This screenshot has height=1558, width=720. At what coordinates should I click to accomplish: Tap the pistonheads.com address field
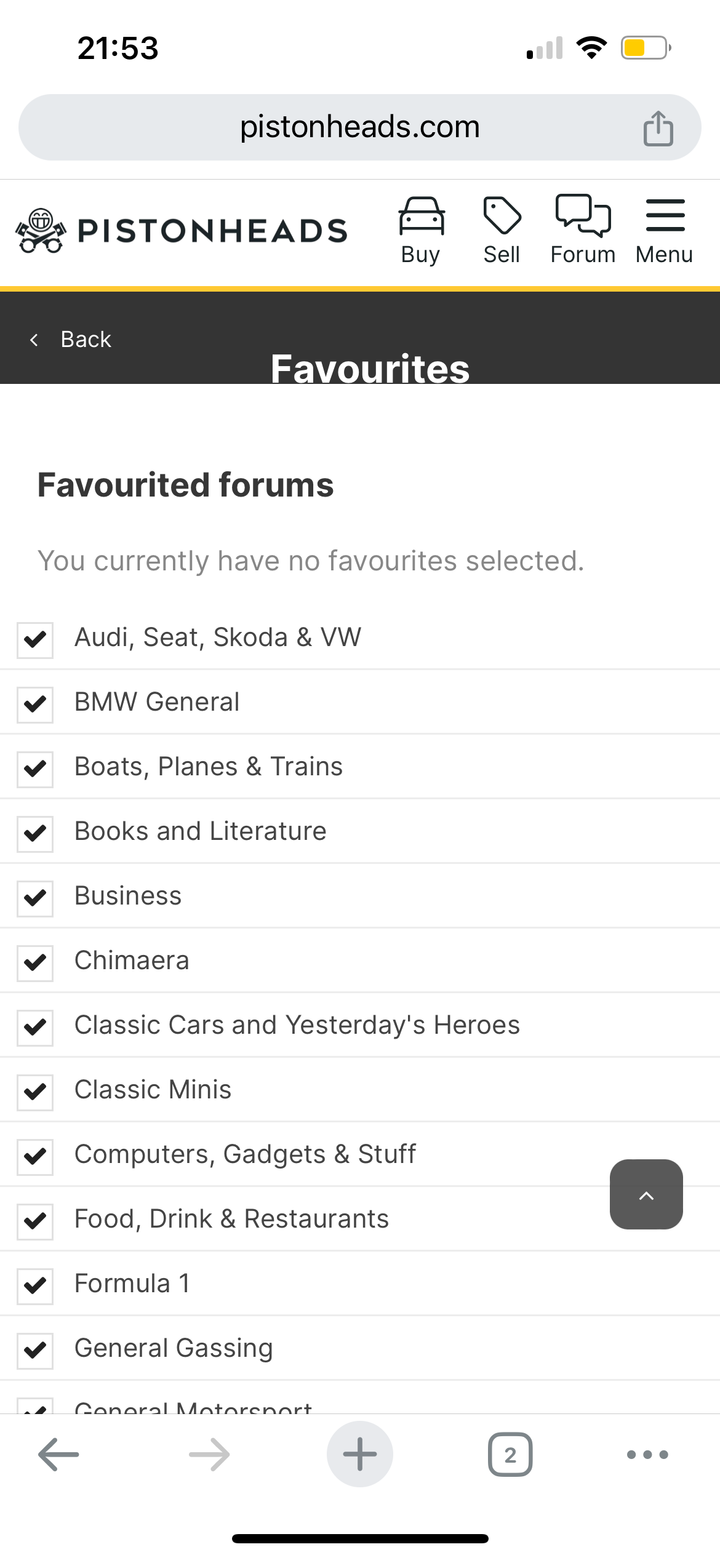(360, 127)
